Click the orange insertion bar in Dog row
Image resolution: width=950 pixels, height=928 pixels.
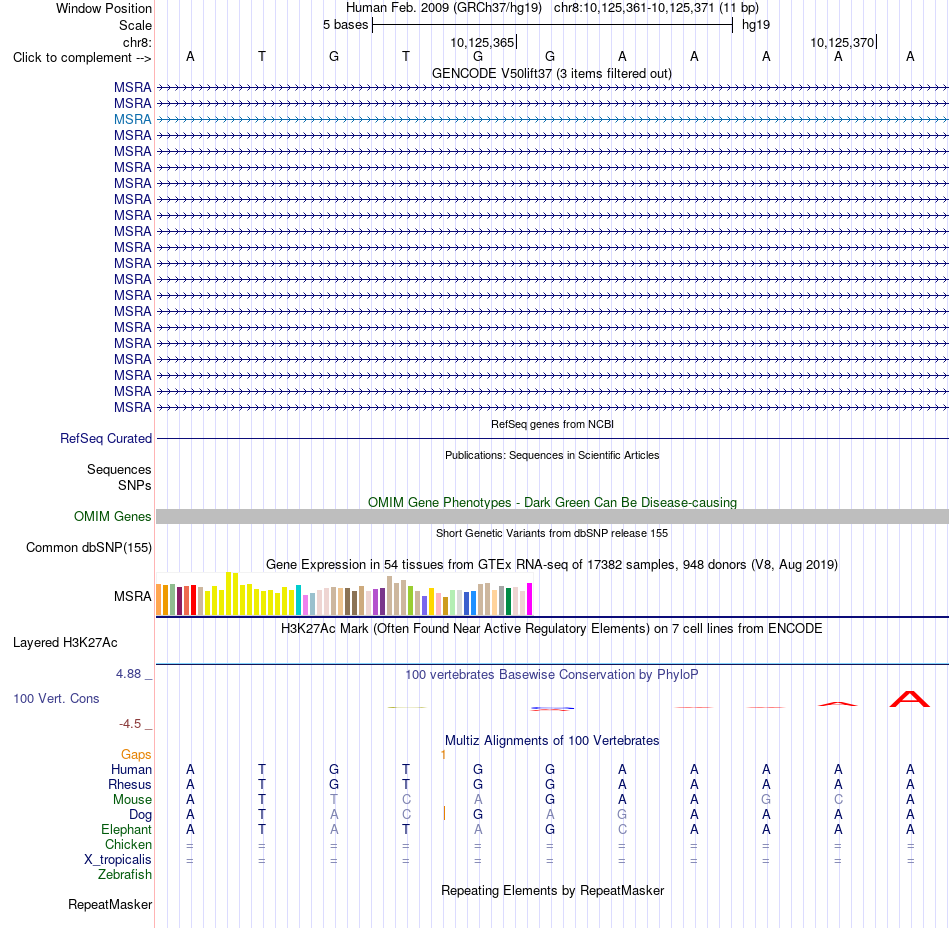click(444, 814)
